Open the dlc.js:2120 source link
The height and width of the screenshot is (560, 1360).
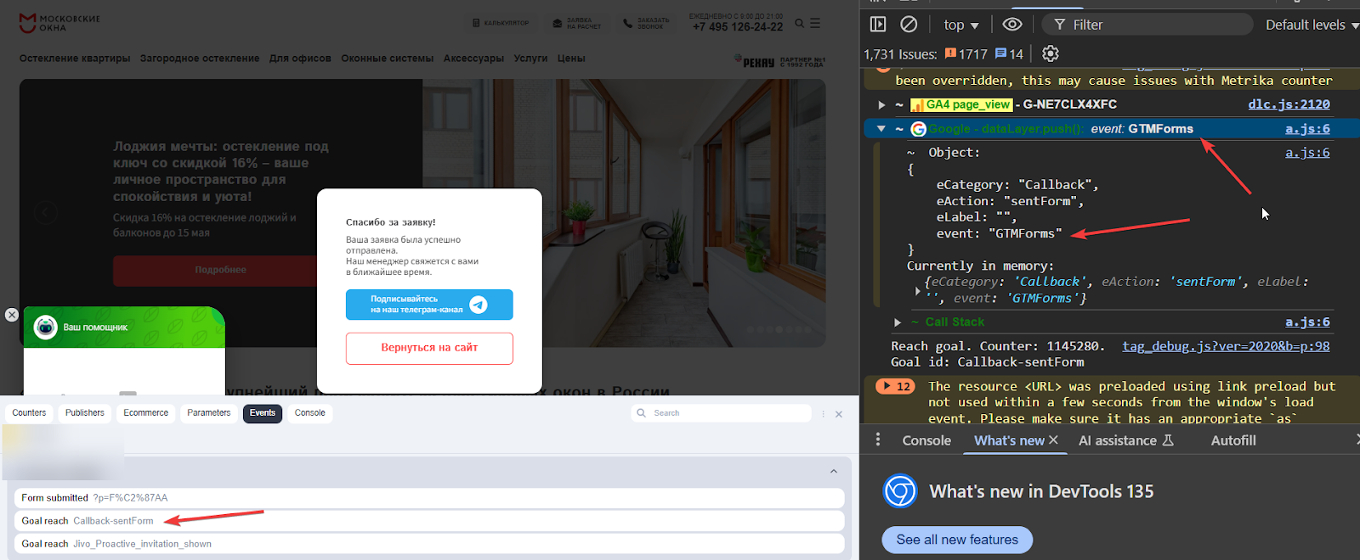1289,104
